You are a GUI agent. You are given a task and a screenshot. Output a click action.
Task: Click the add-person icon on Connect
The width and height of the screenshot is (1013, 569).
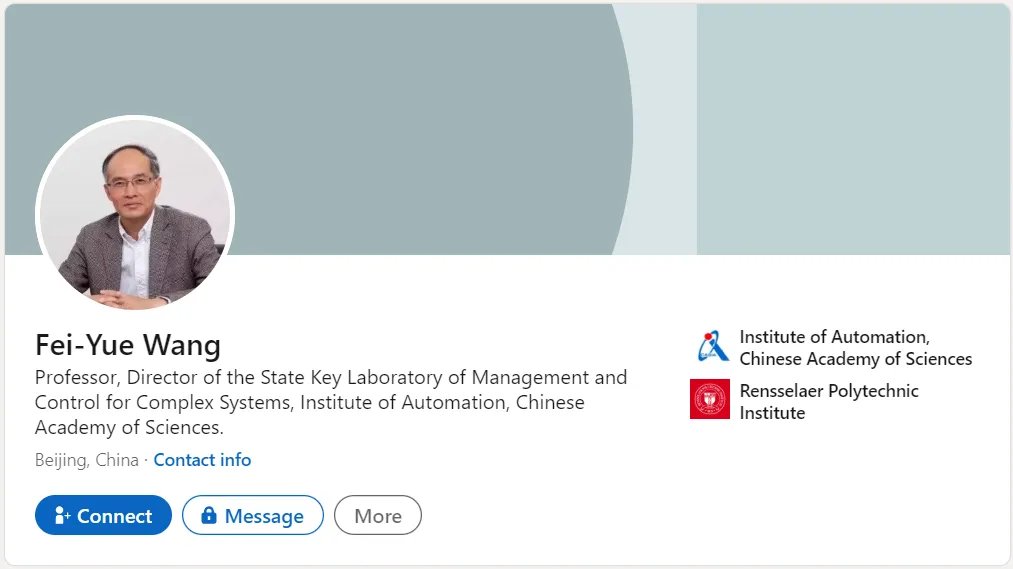coord(61,516)
